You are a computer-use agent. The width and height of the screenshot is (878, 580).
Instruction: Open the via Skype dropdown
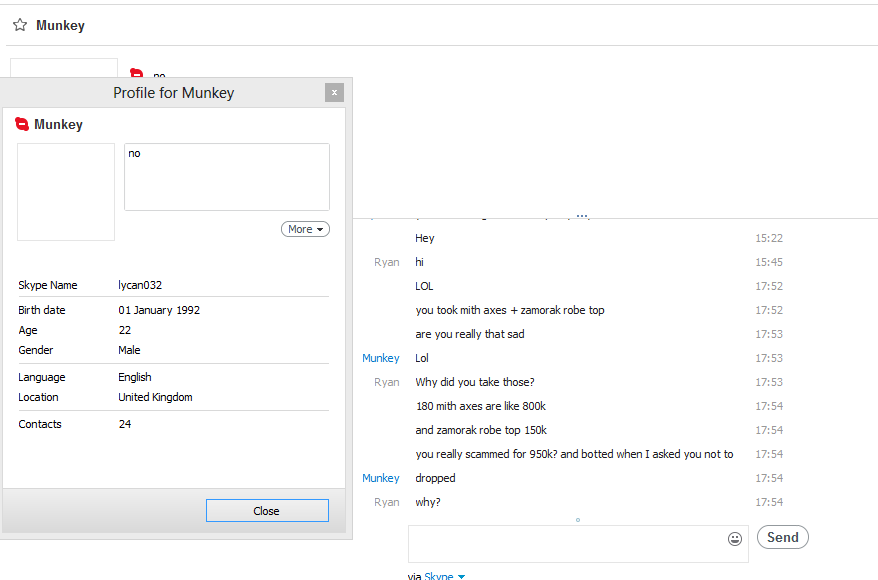(x=461, y=576)
